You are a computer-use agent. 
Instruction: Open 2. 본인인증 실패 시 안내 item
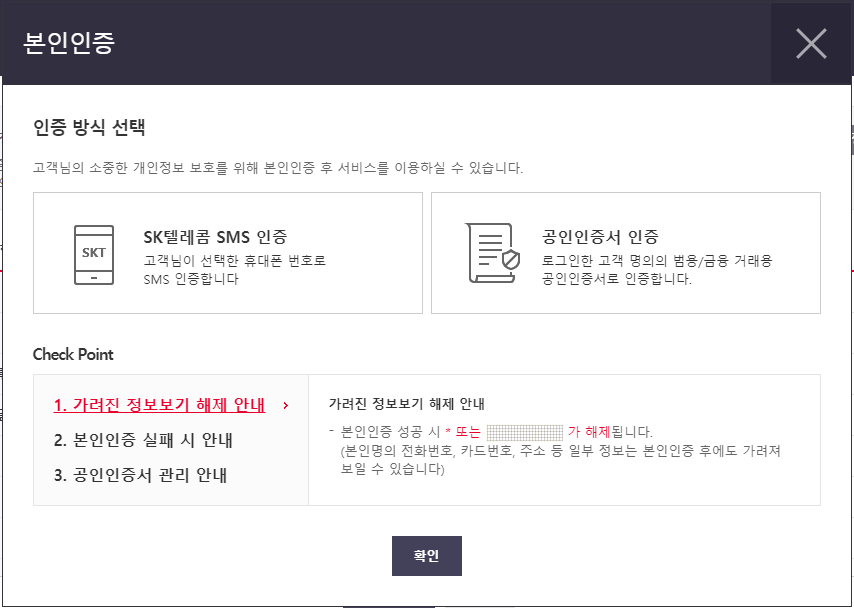click(143, 440)
